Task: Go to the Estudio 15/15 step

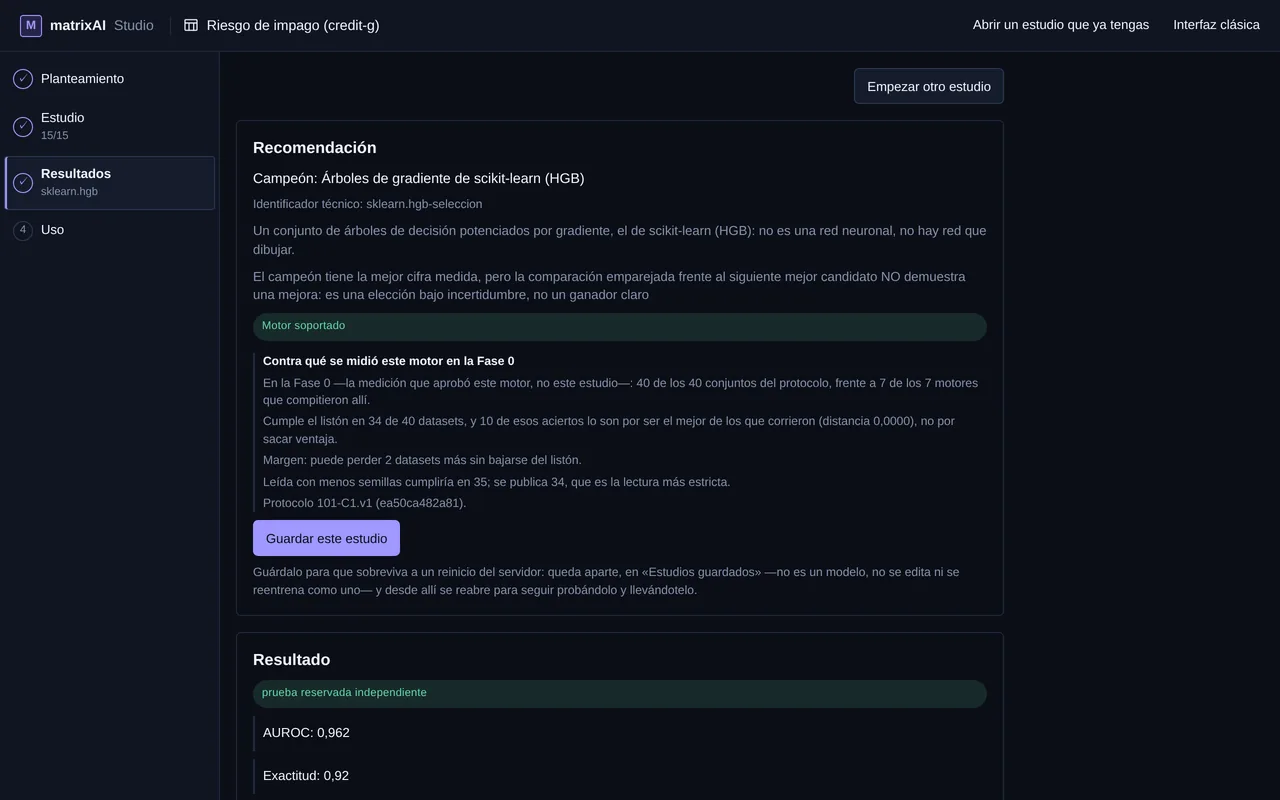Action: 110,126
